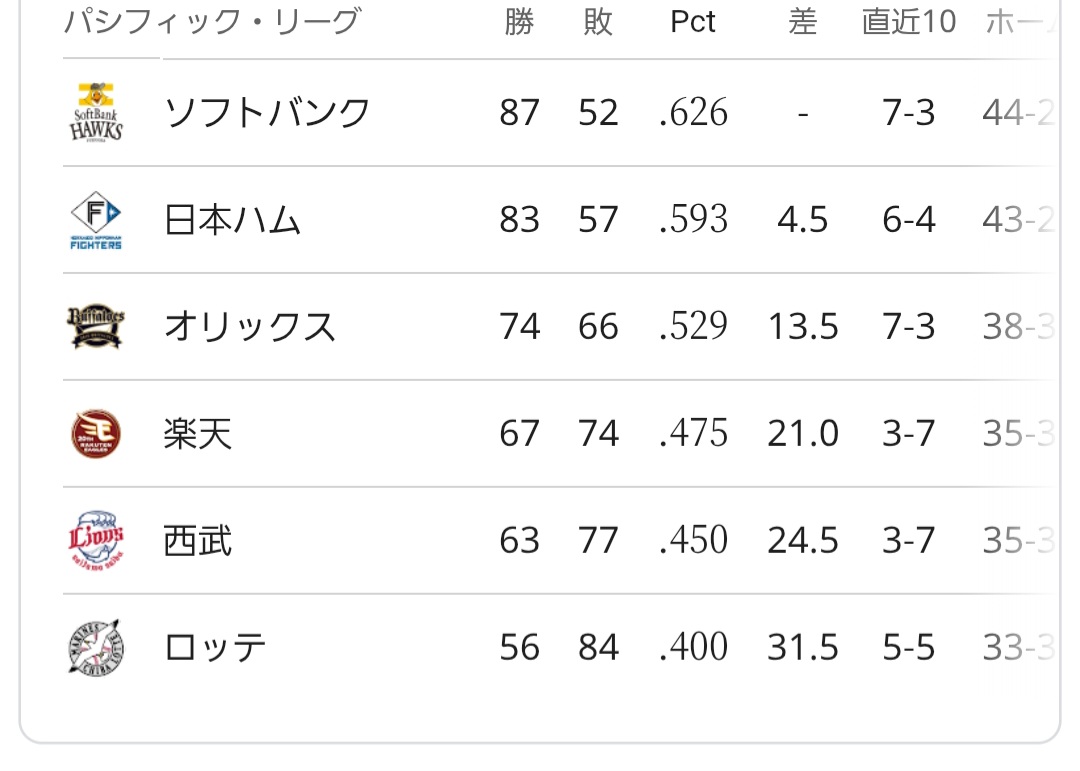This screenshot has height=771, width=1080.
Task: Click the 勝 wins column header
Action: [x=519, y=22]
